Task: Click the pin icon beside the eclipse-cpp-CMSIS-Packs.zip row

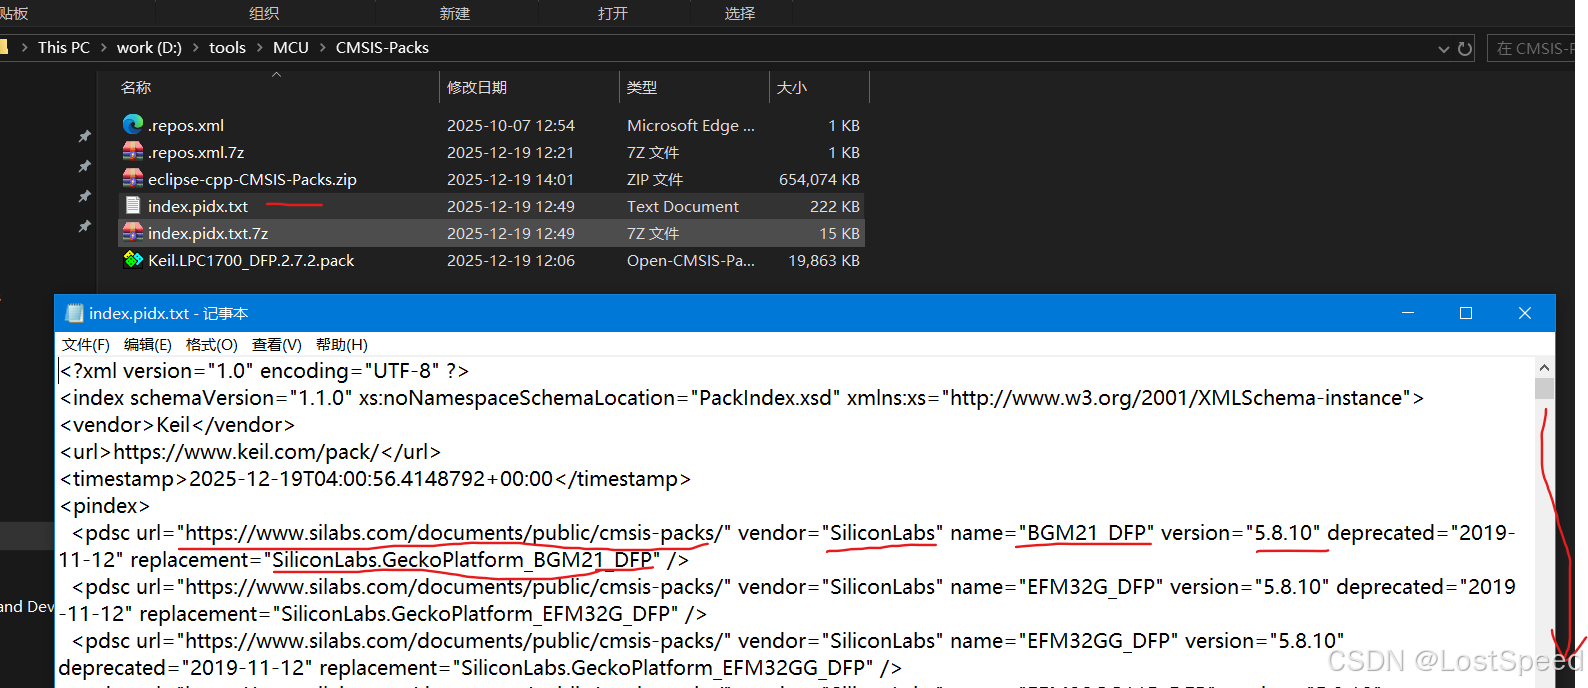Action: [x=85, y=197]
